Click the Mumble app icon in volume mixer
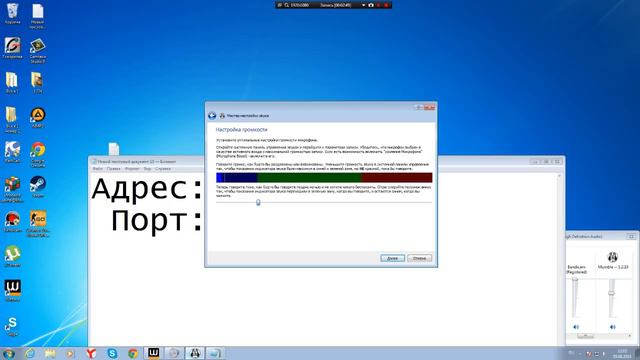Screen dimensions: 640x360 612,256
